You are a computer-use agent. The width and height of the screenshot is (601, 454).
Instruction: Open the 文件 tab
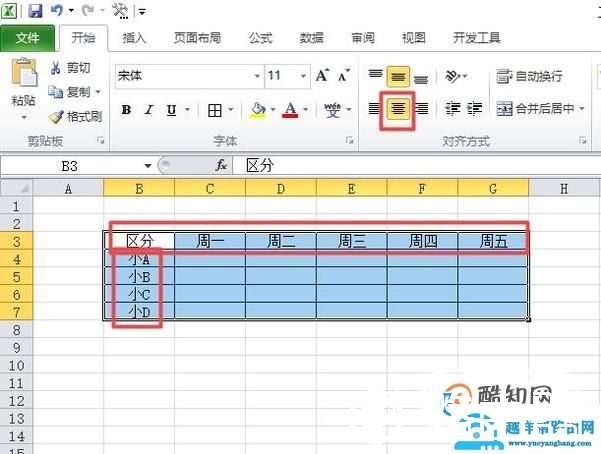pos(27,38)
